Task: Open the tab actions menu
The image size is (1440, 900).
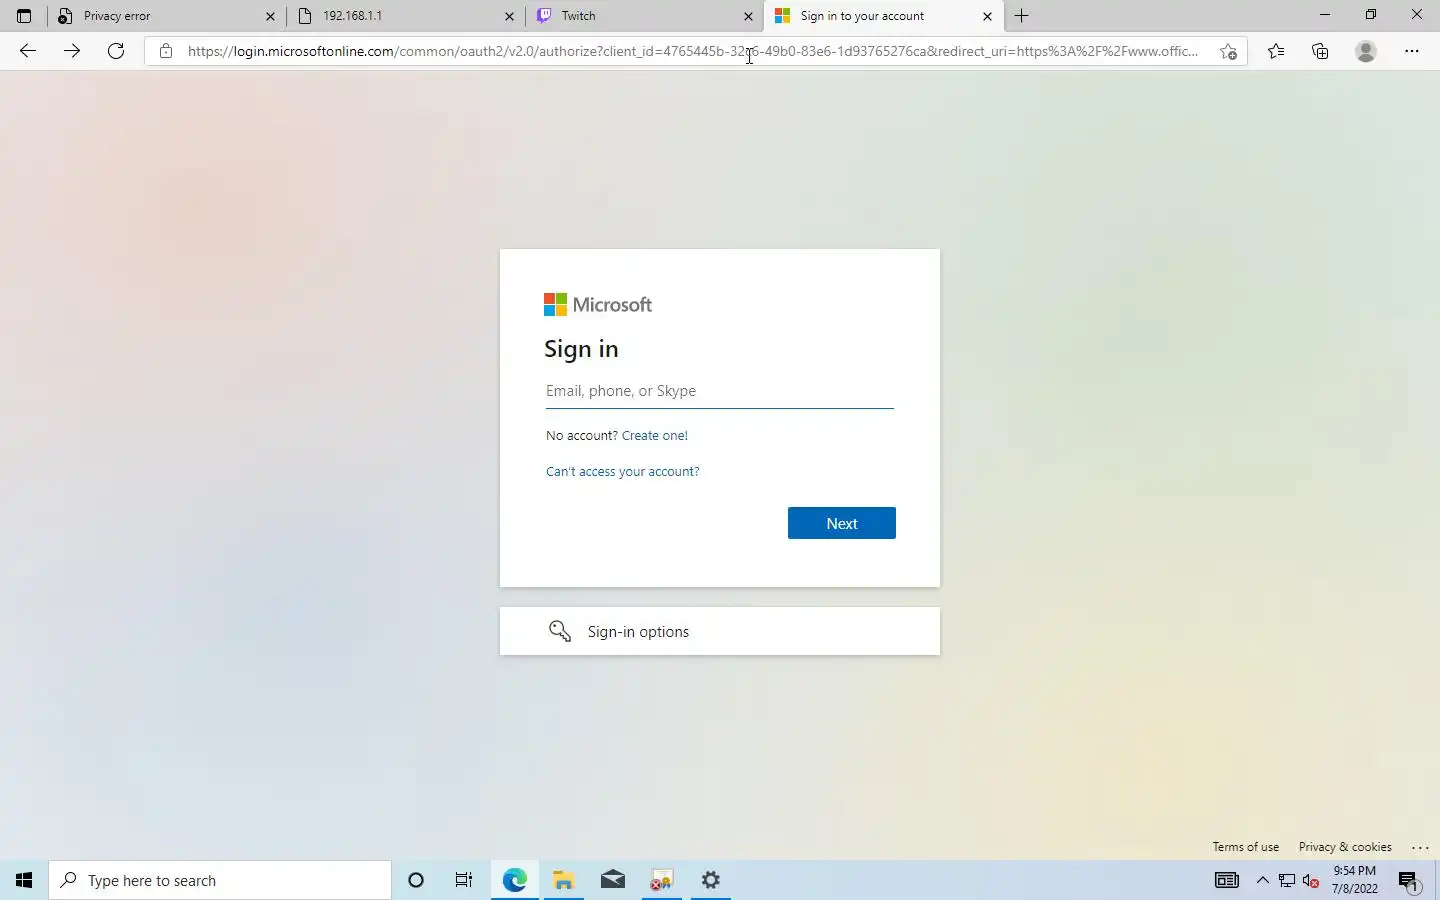Action: (x=24, y=16)
